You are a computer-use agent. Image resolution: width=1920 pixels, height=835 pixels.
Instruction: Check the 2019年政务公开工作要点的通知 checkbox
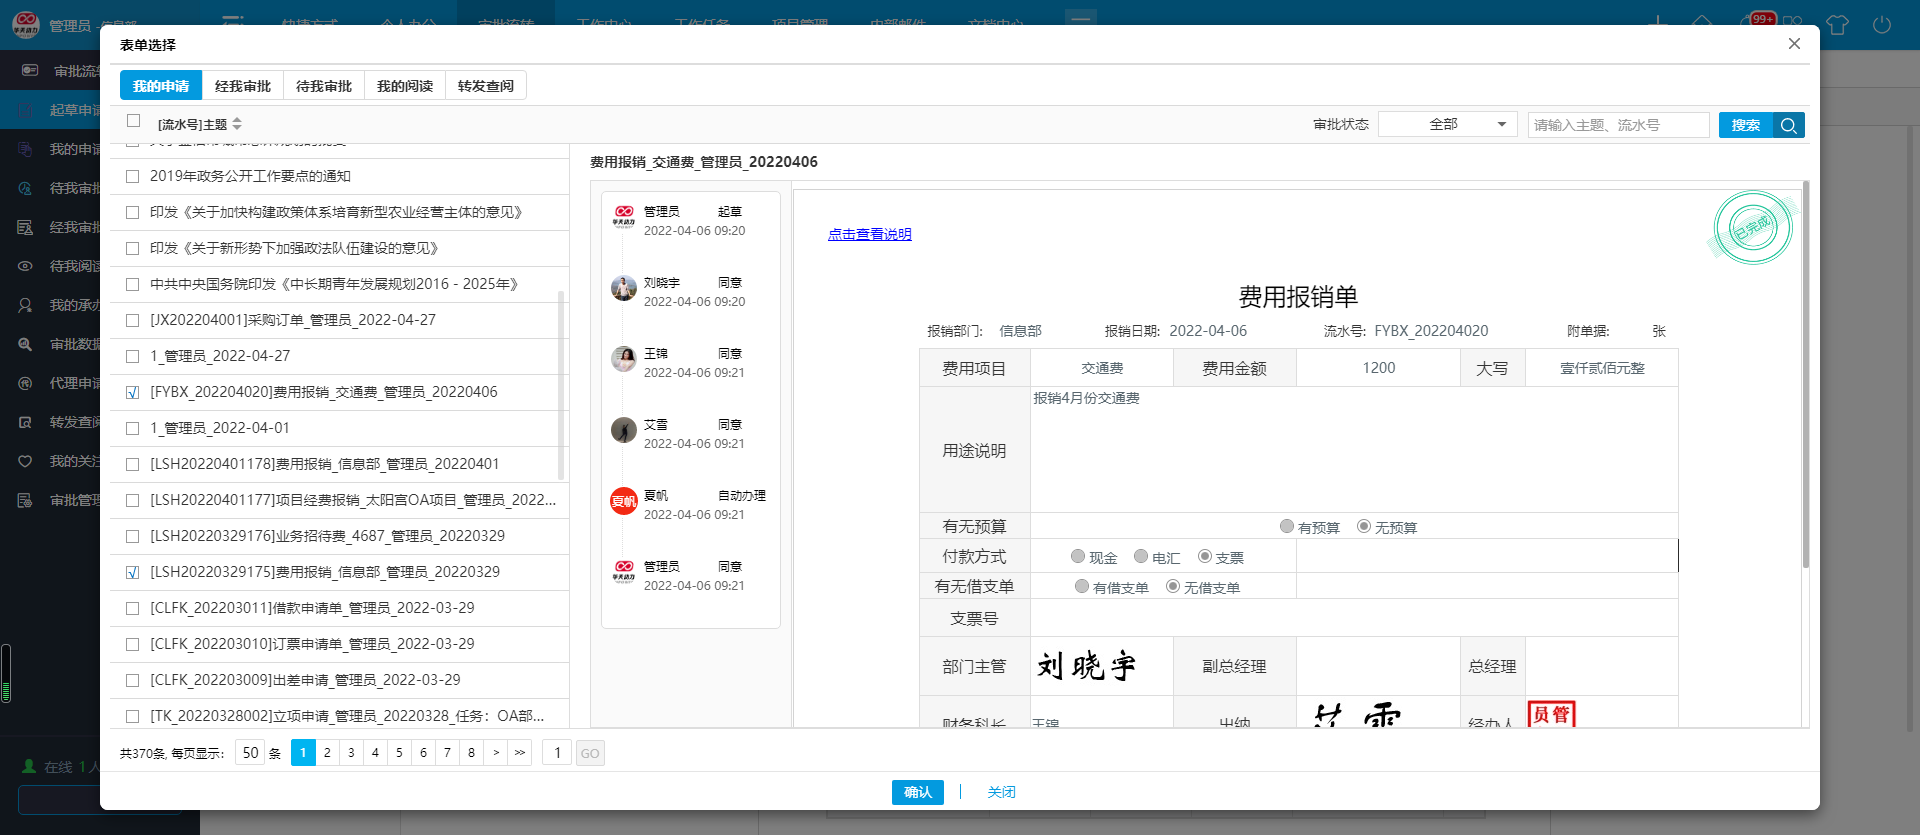132,177
